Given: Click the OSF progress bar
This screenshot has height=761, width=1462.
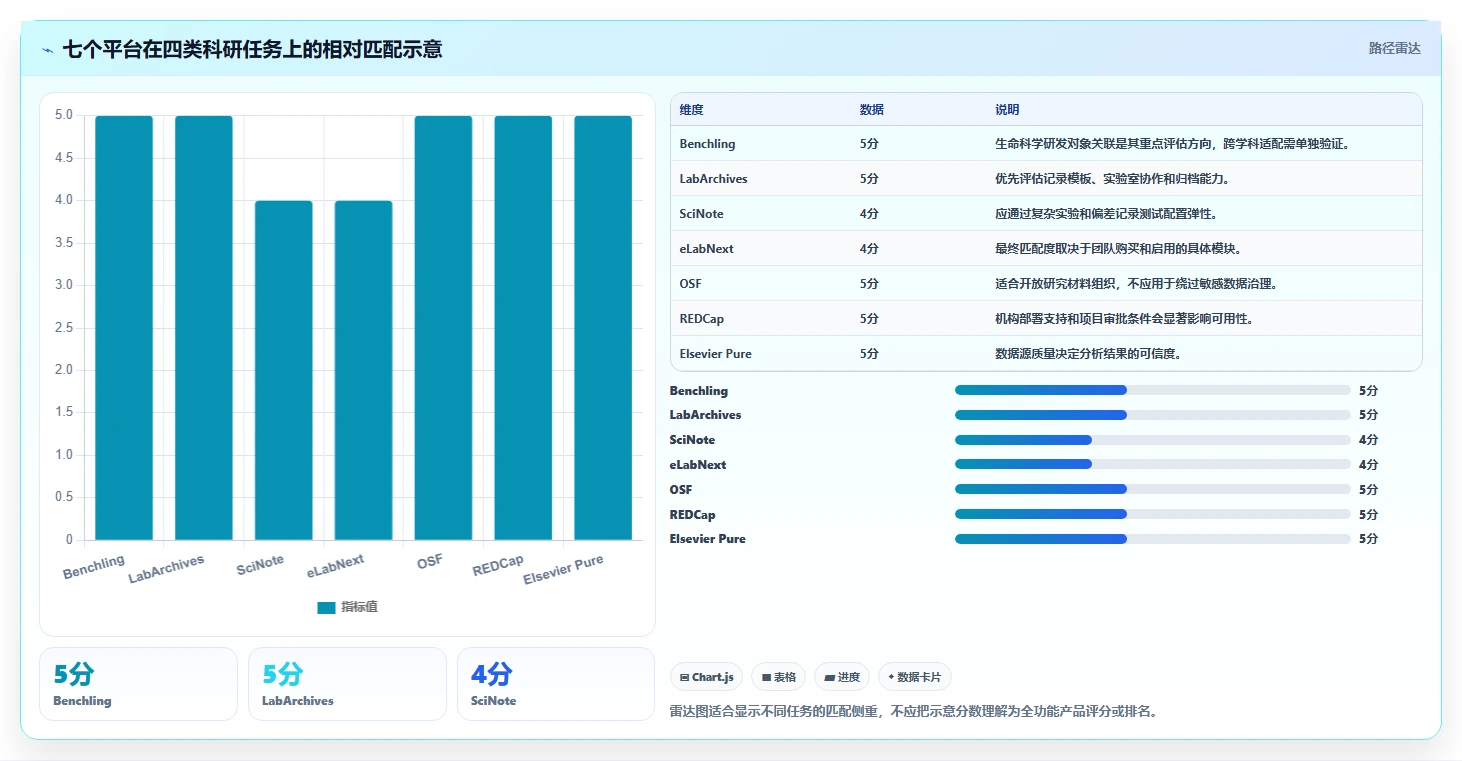Looking at the screenshot, I should click(1153, 490).
